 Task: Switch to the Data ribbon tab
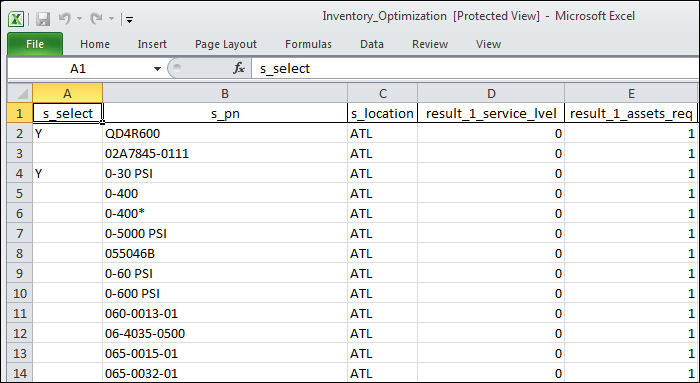click(372, 44)
